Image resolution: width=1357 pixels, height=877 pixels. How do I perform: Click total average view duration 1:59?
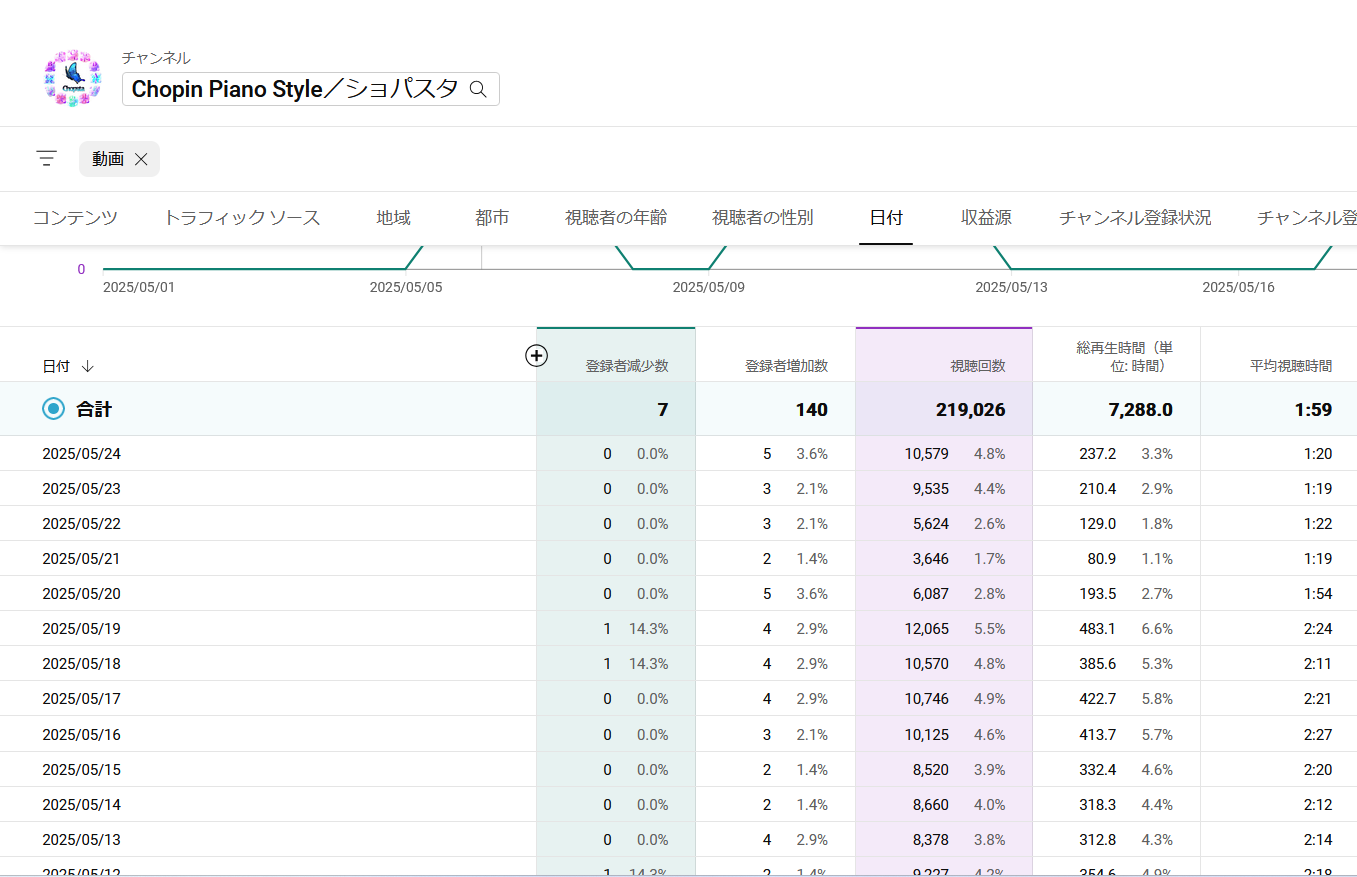click(x=1315, y=410)
